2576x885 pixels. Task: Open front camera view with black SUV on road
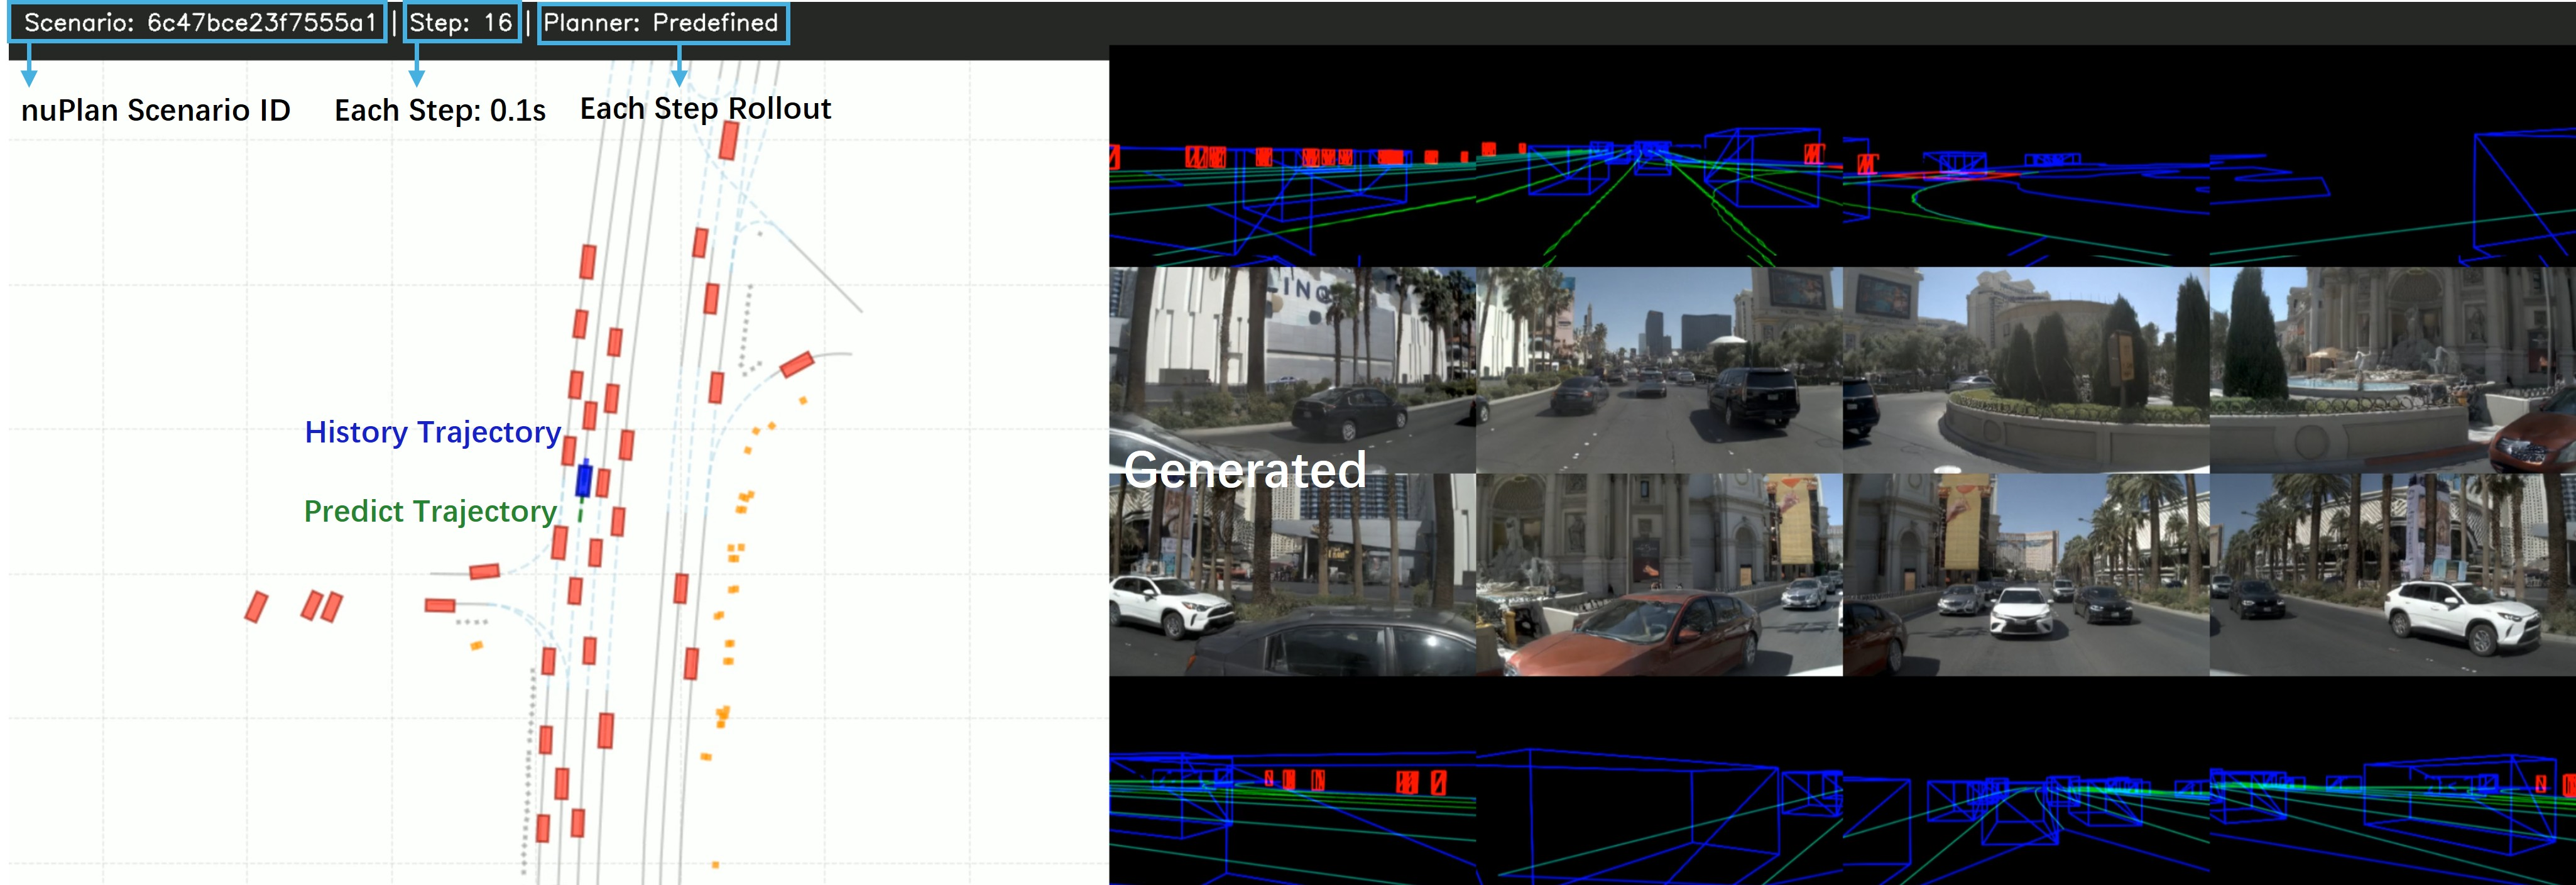1659,370
